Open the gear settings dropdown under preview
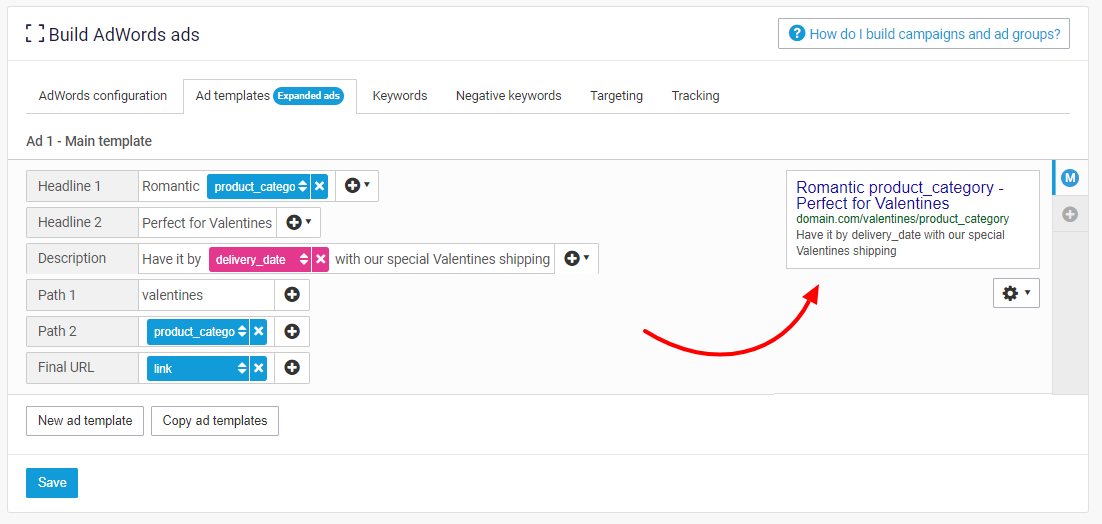Viewport: 1102px width, 524px height. click(1015, 293)
